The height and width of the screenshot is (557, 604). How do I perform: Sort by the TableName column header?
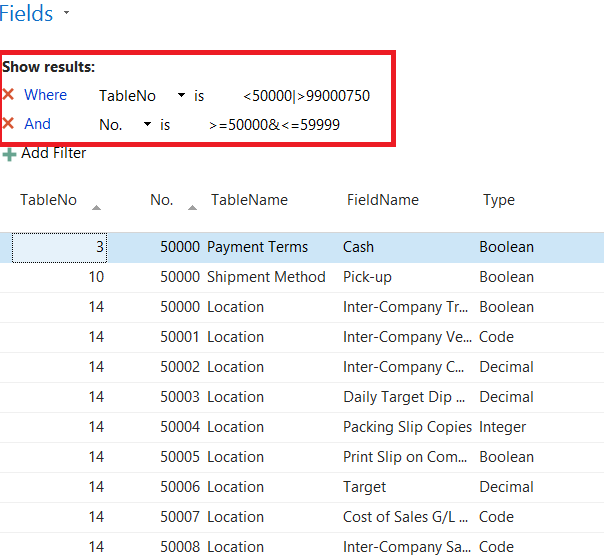click(250, 200)
